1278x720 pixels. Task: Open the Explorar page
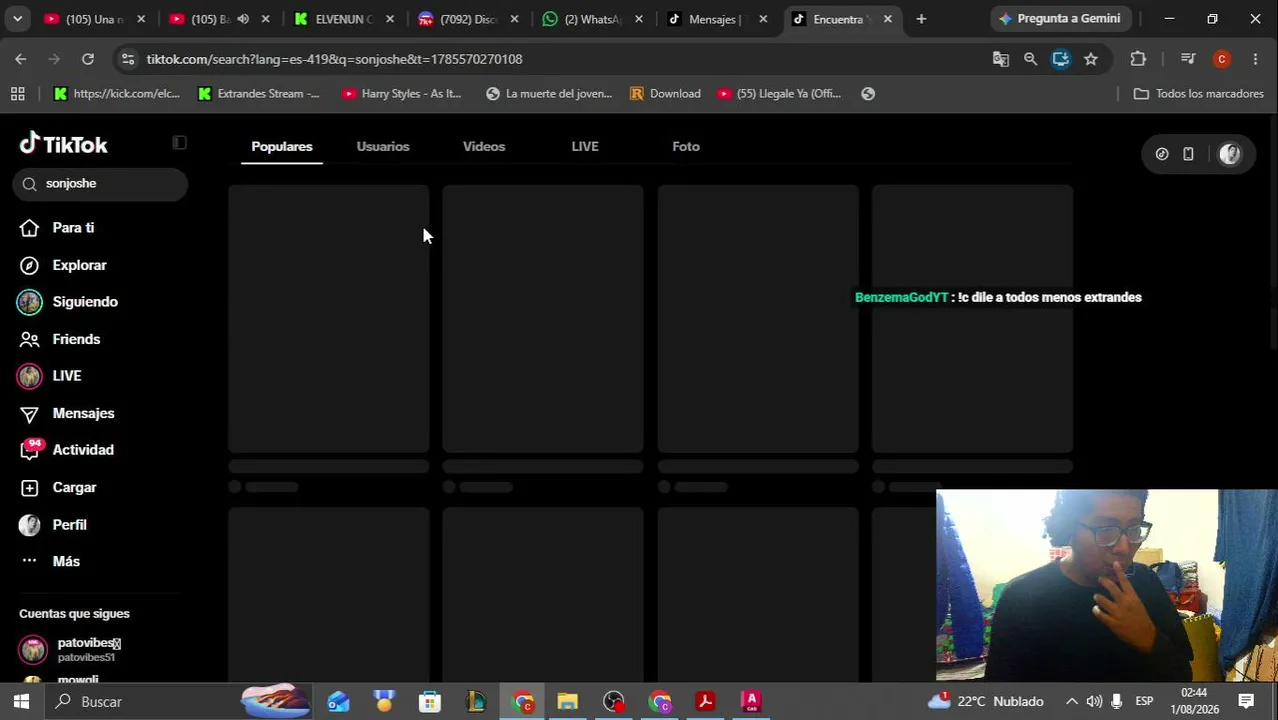pos(79,265)
